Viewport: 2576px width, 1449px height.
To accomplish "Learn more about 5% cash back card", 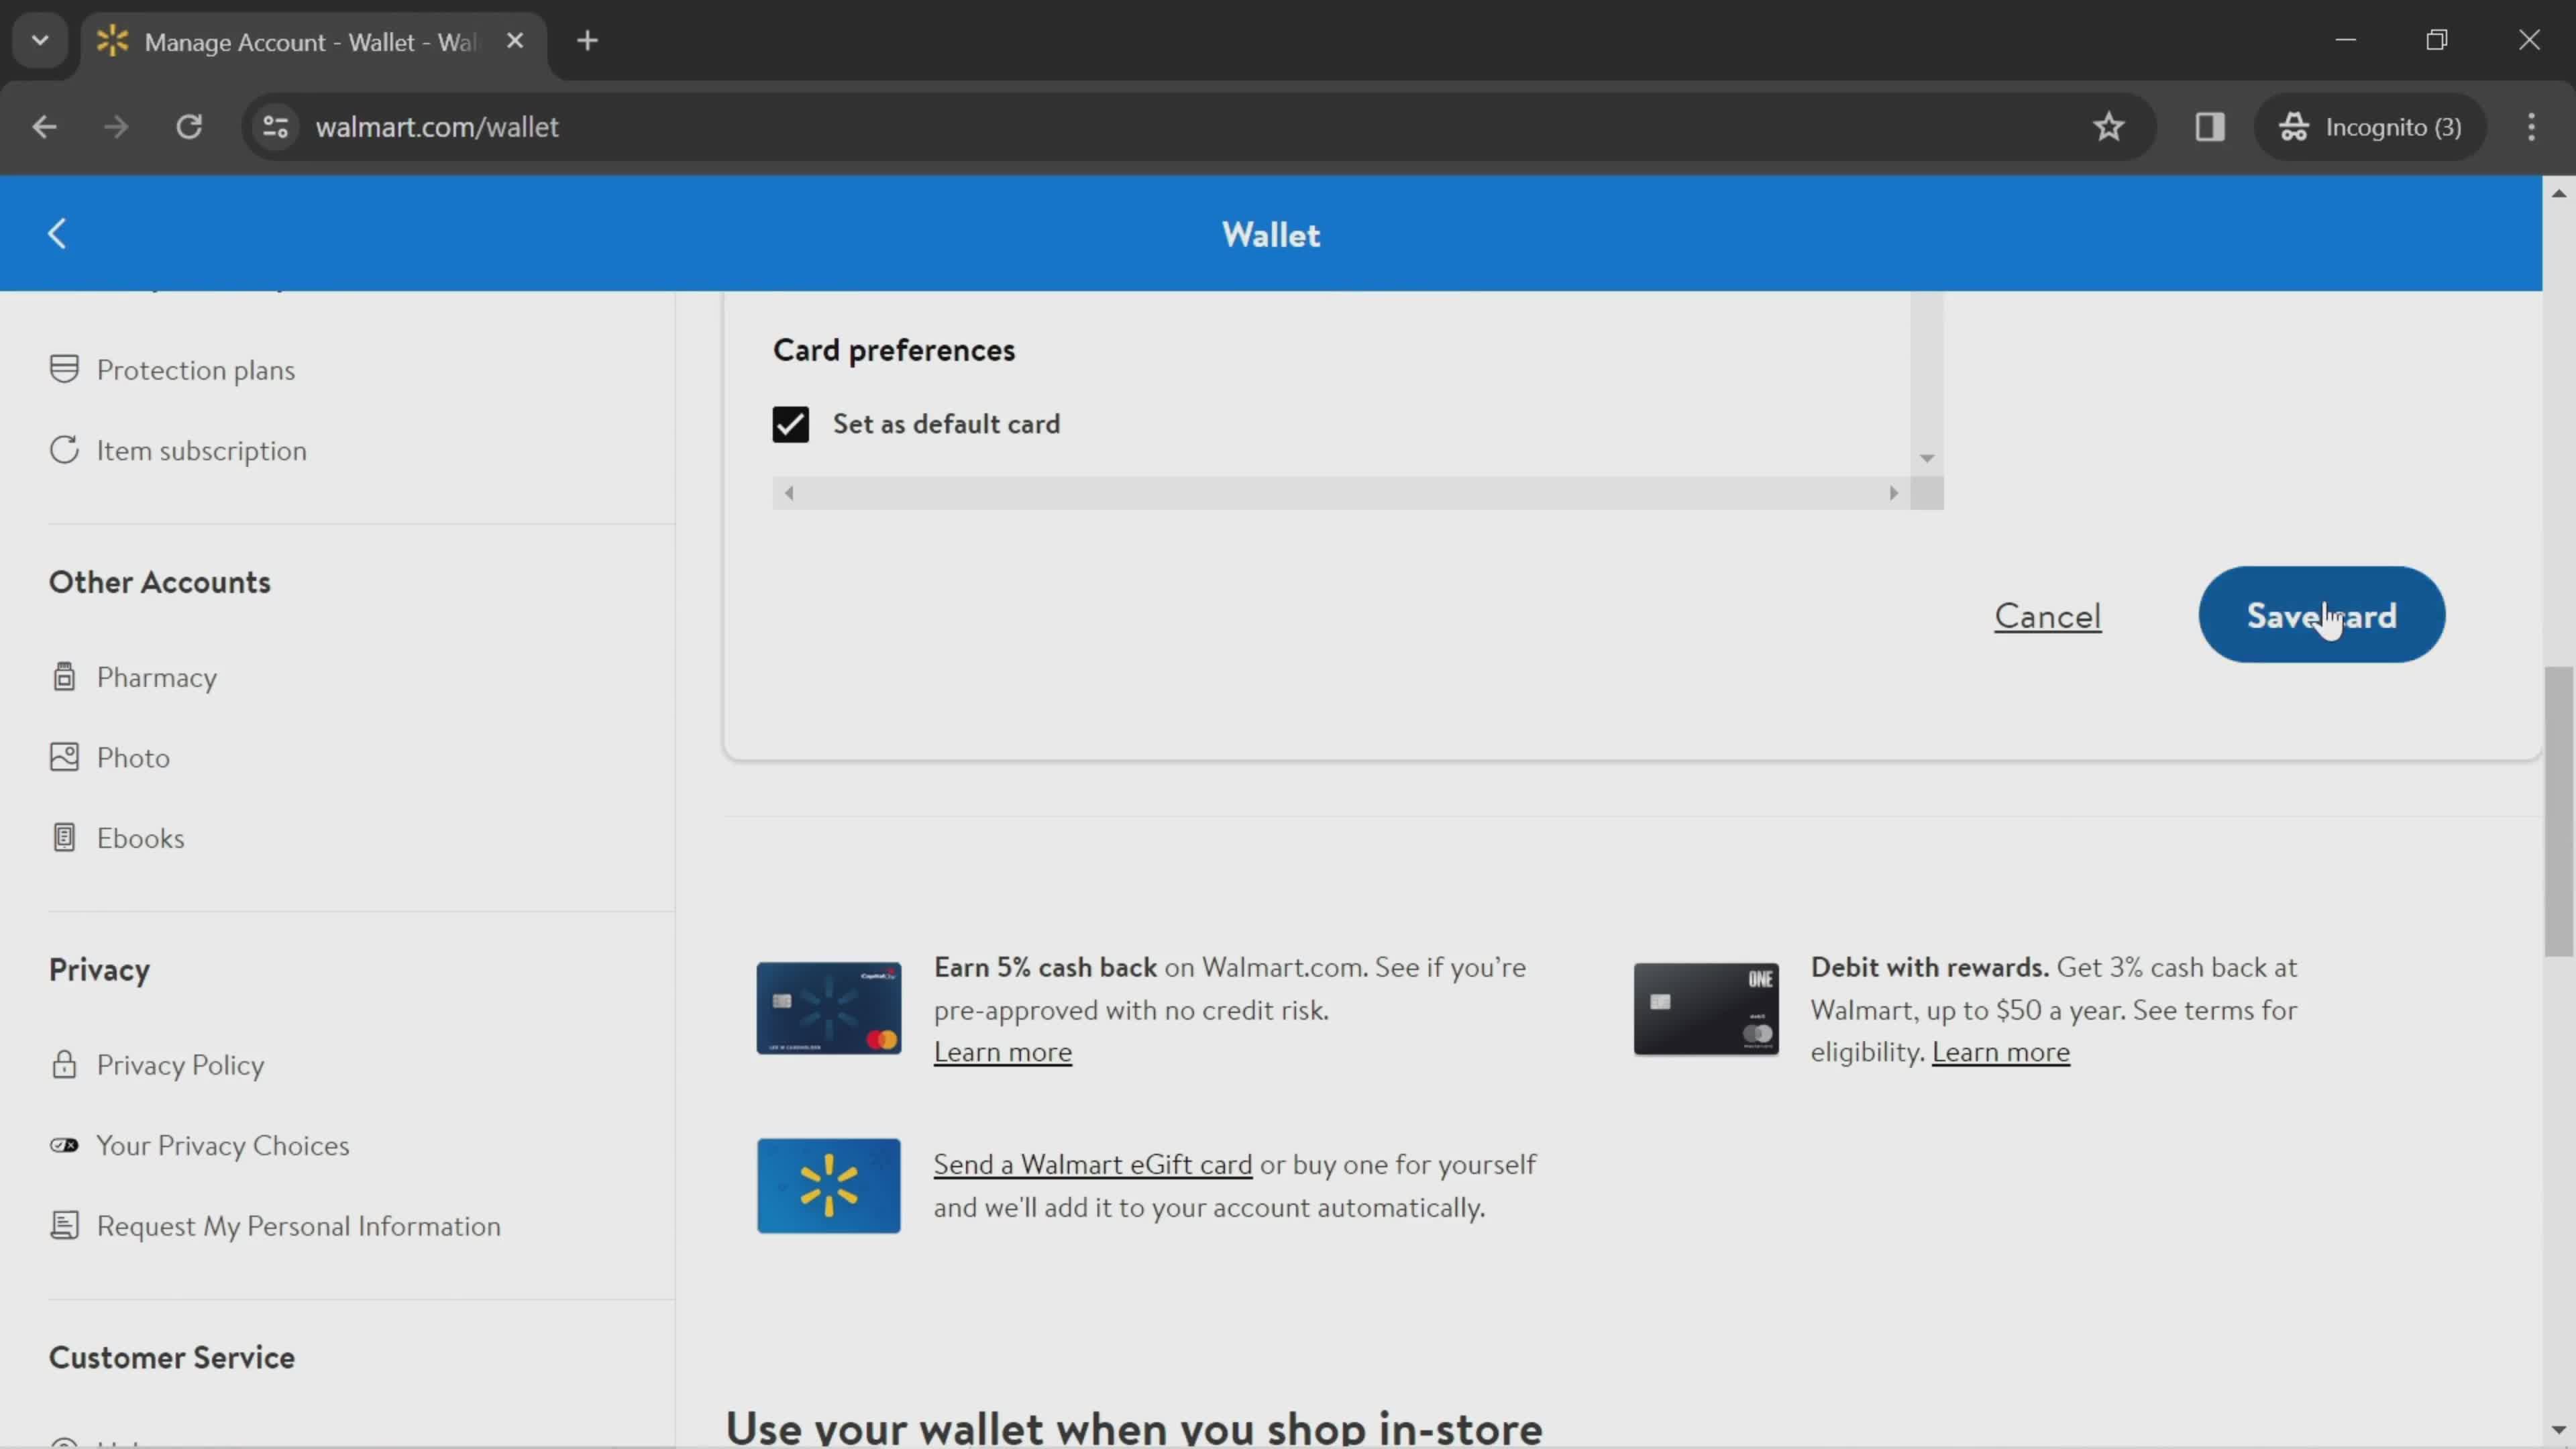I will (x=1002, y=1051).
